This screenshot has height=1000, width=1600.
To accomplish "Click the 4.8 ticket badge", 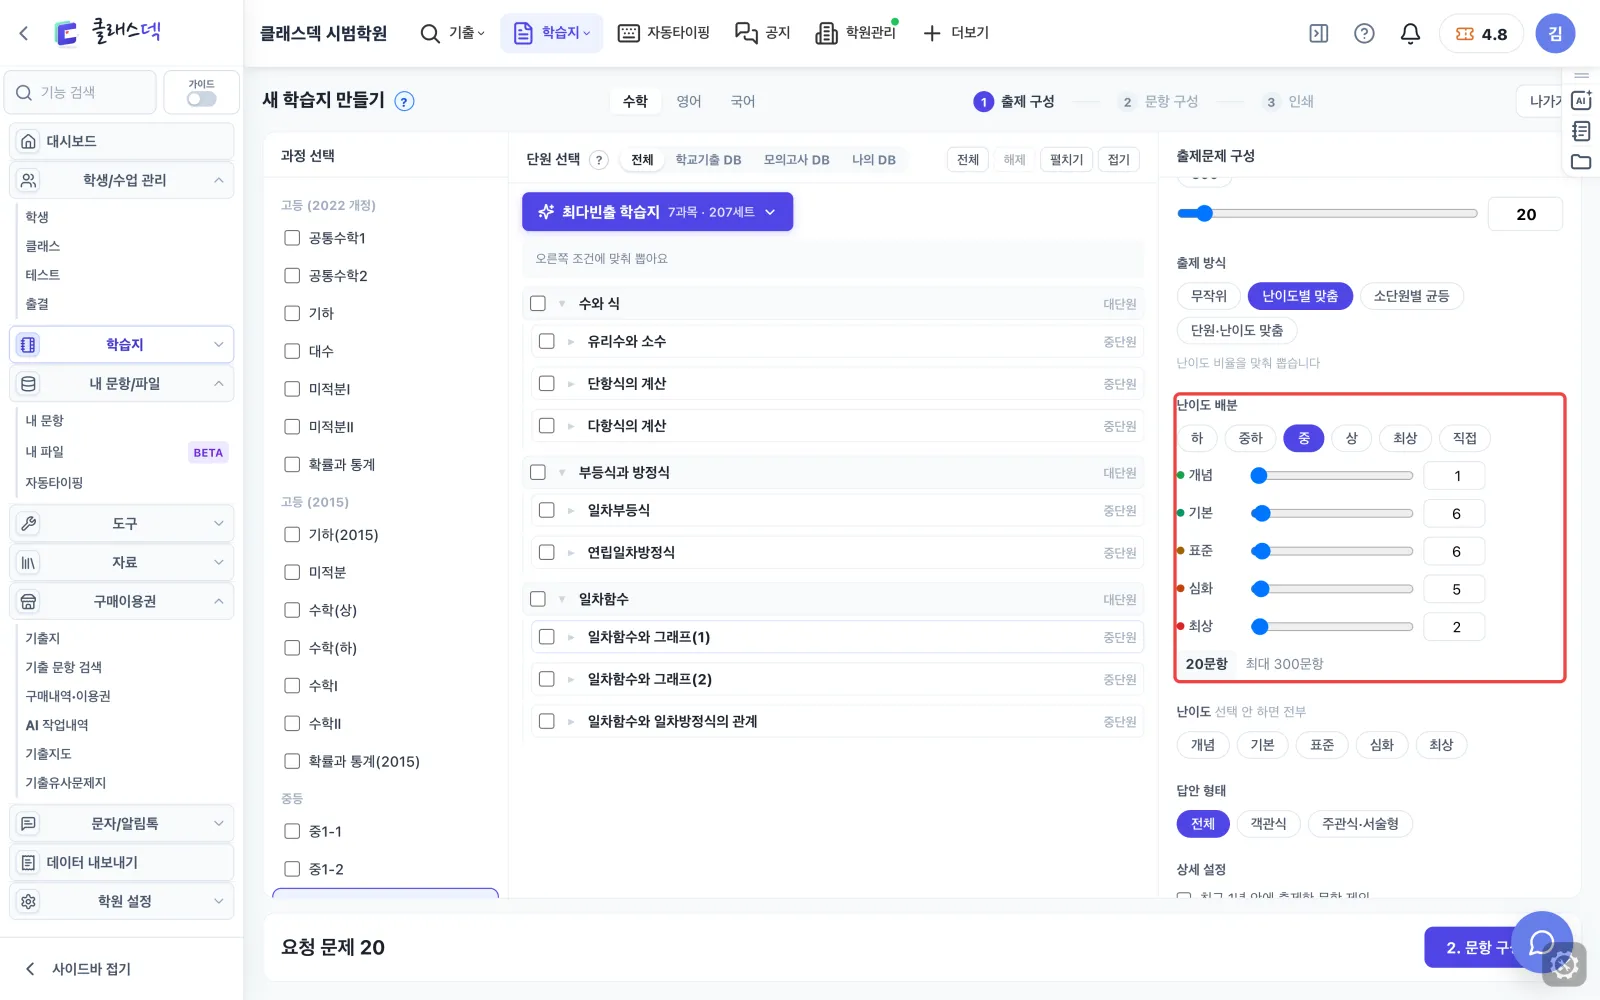I will click(1481, 33).
